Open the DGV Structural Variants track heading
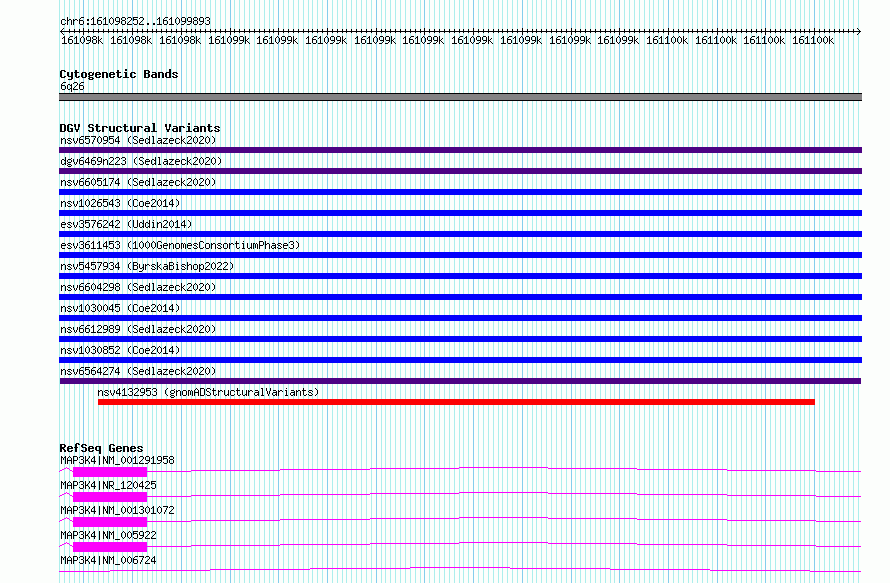This screenshot has height=583, width=890. pos(140,128)
